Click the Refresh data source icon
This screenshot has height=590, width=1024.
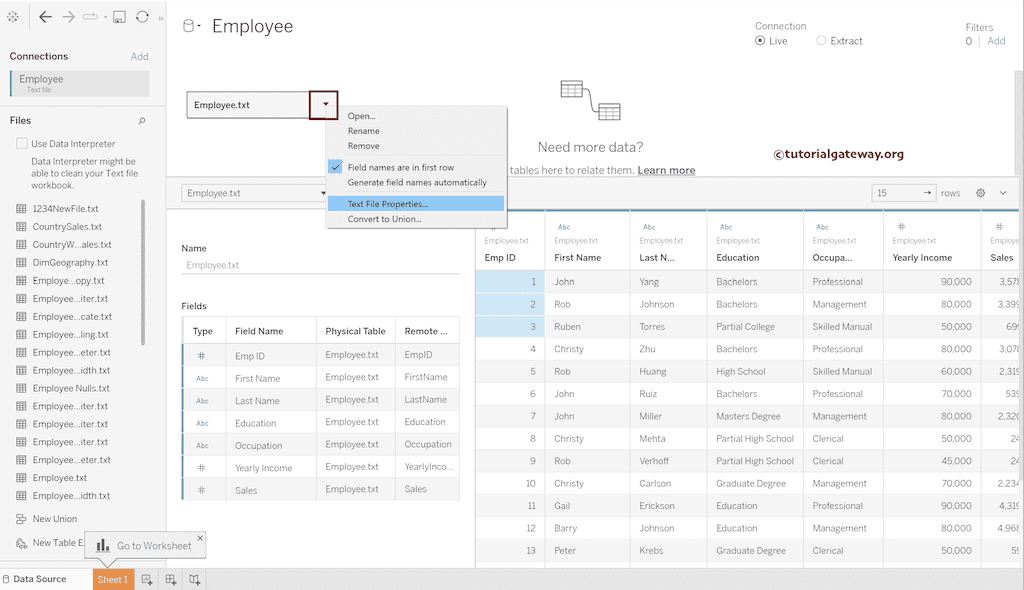click(141, 16)
